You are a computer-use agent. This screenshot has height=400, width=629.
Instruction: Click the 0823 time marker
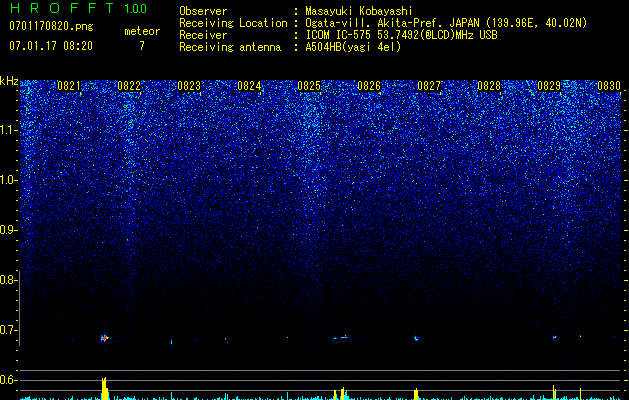(189, 86)
